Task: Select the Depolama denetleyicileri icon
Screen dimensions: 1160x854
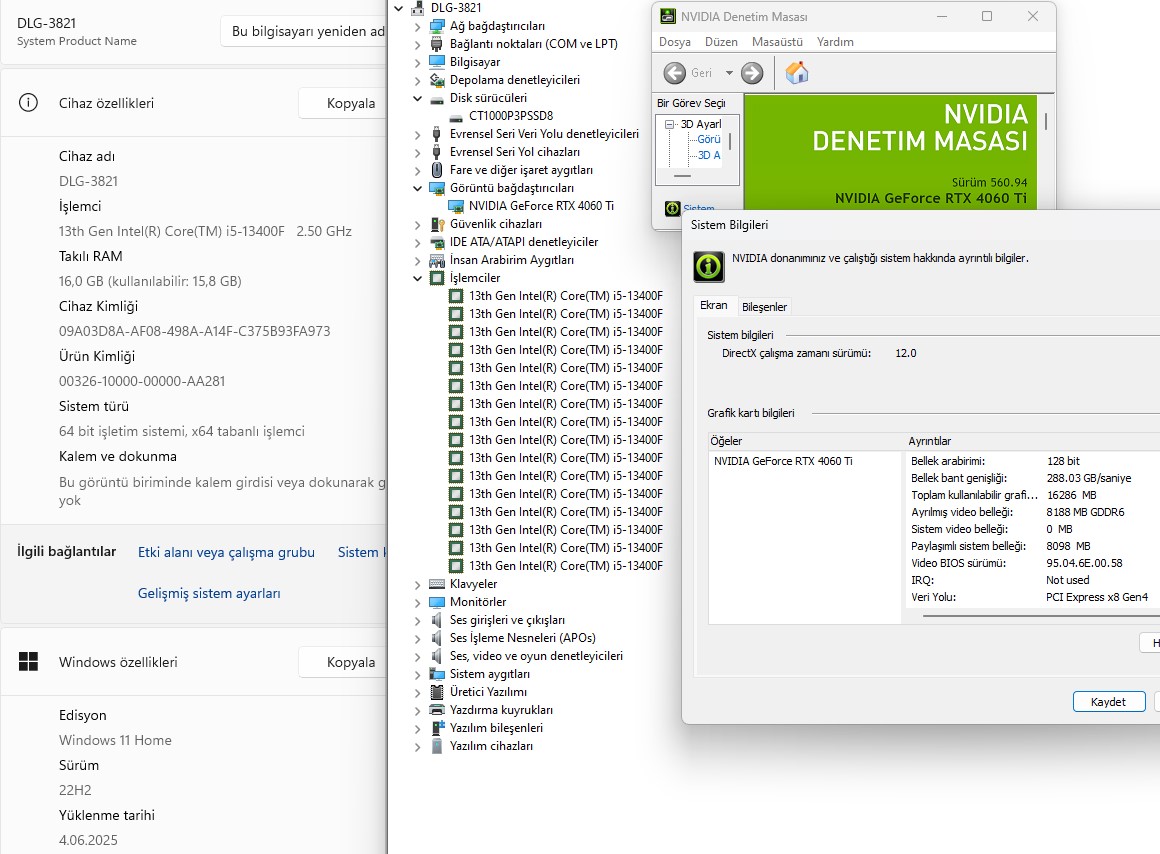Action: 437,80
